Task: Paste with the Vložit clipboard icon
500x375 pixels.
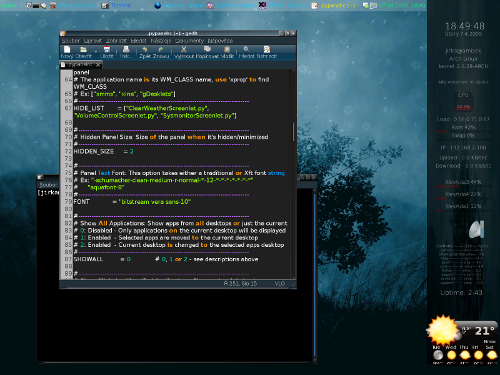Action: click(x=227, y=50)
